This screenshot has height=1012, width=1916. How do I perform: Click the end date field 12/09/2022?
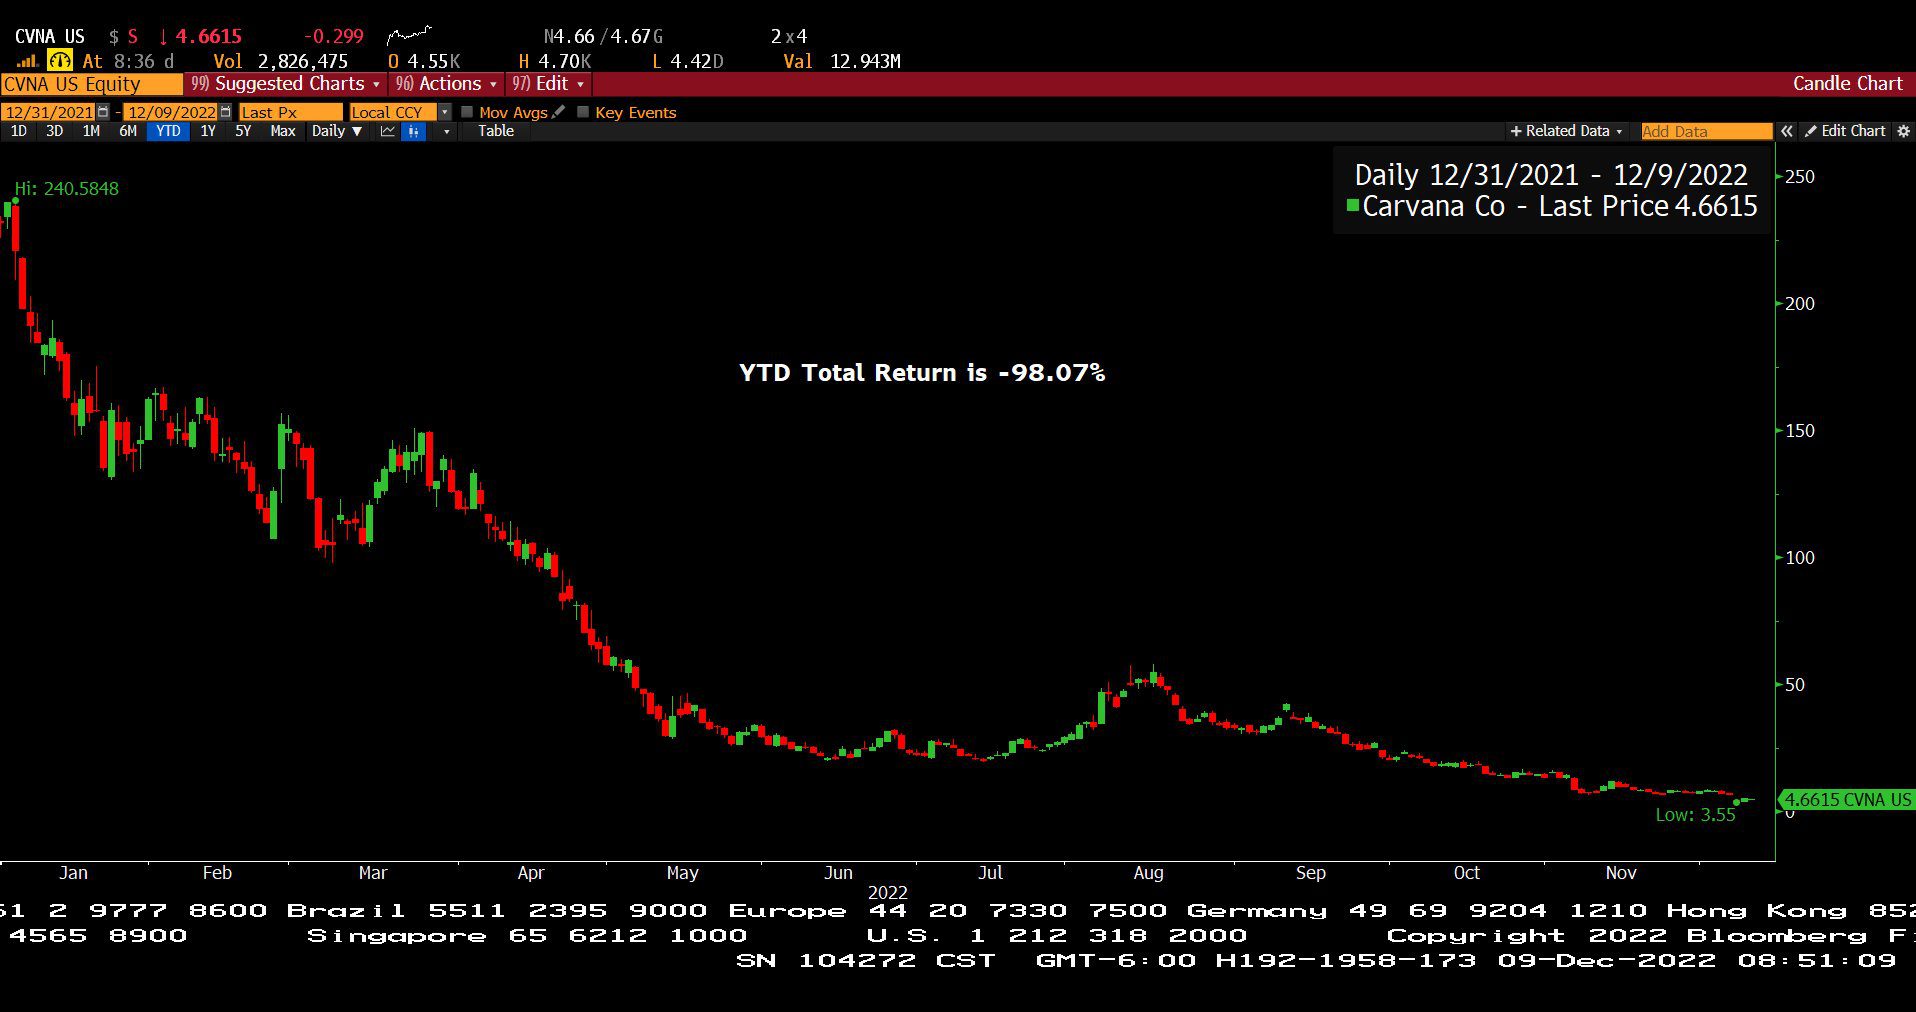click(x=171, y=112)
